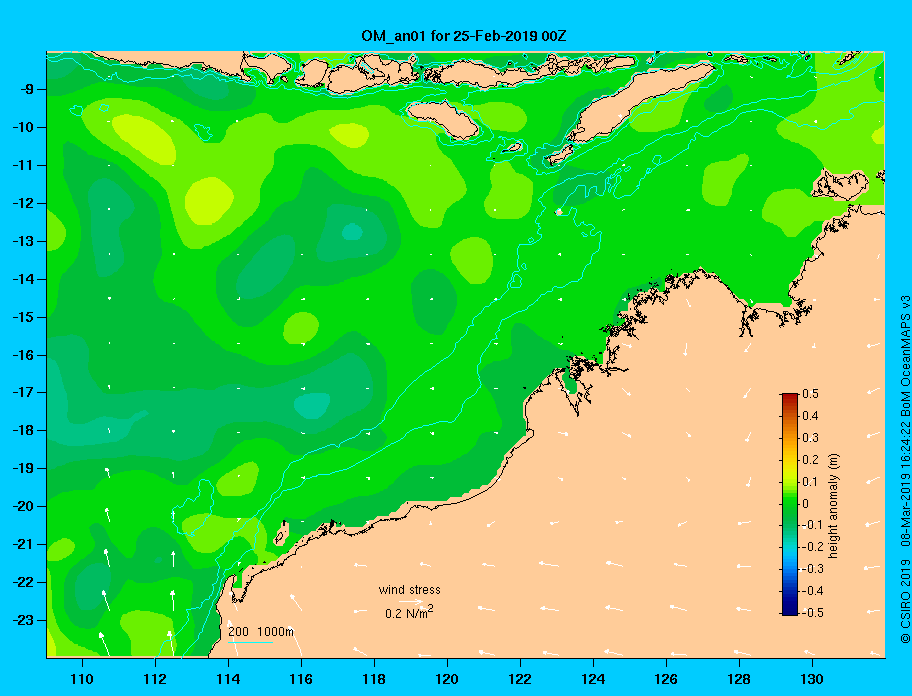Screen dimensions: 912x696
Task: Click latitude label "-10" on the y-axis
Action: [x=22, y=127]
